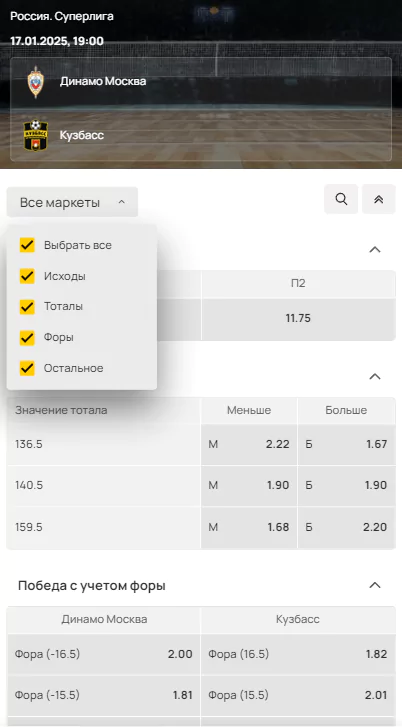Click the match date '17.01.2025, 19:00'
Viewport: 402px width, 727px height.
[x=57, y=41]
